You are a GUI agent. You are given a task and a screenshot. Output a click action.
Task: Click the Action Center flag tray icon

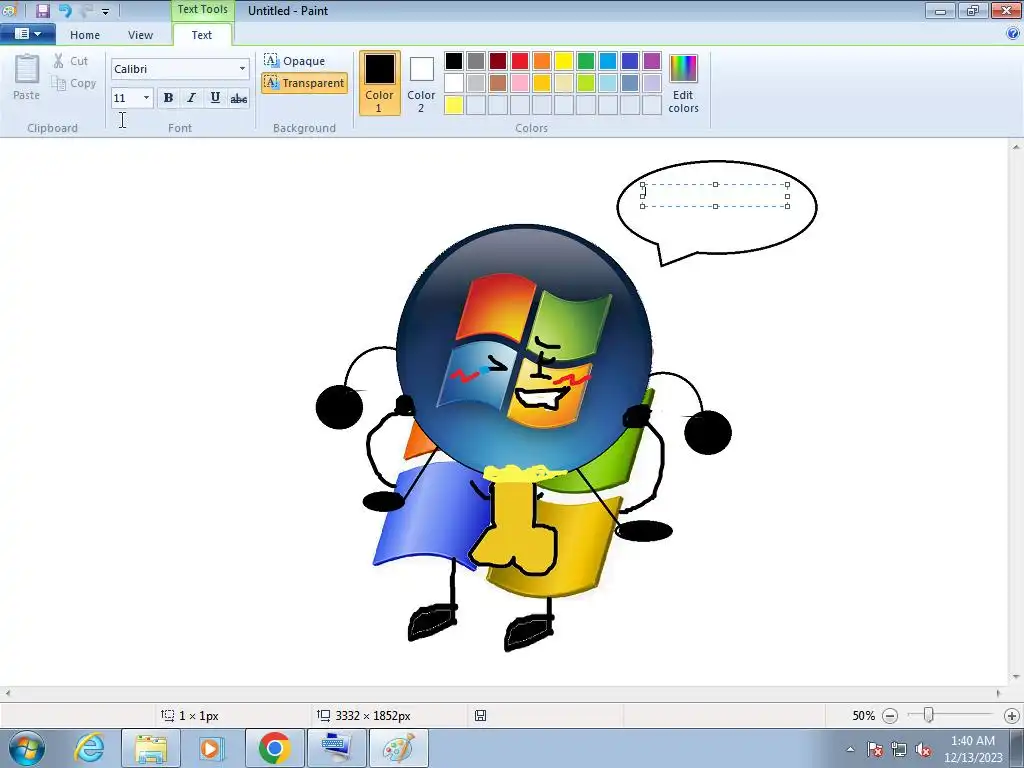[x=875, y=749]
